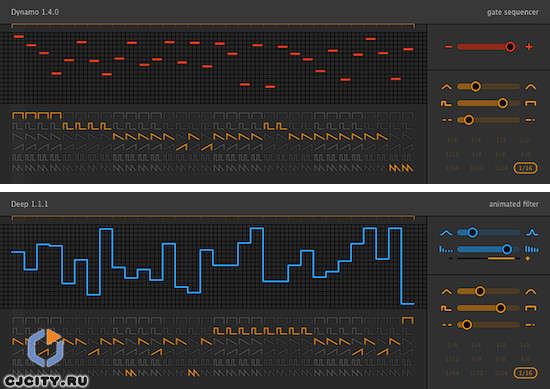Select the highlighted 1/16 rate in Dynamo
The image size is (550, 389).
pyautogui.click(x=525, y=168)
